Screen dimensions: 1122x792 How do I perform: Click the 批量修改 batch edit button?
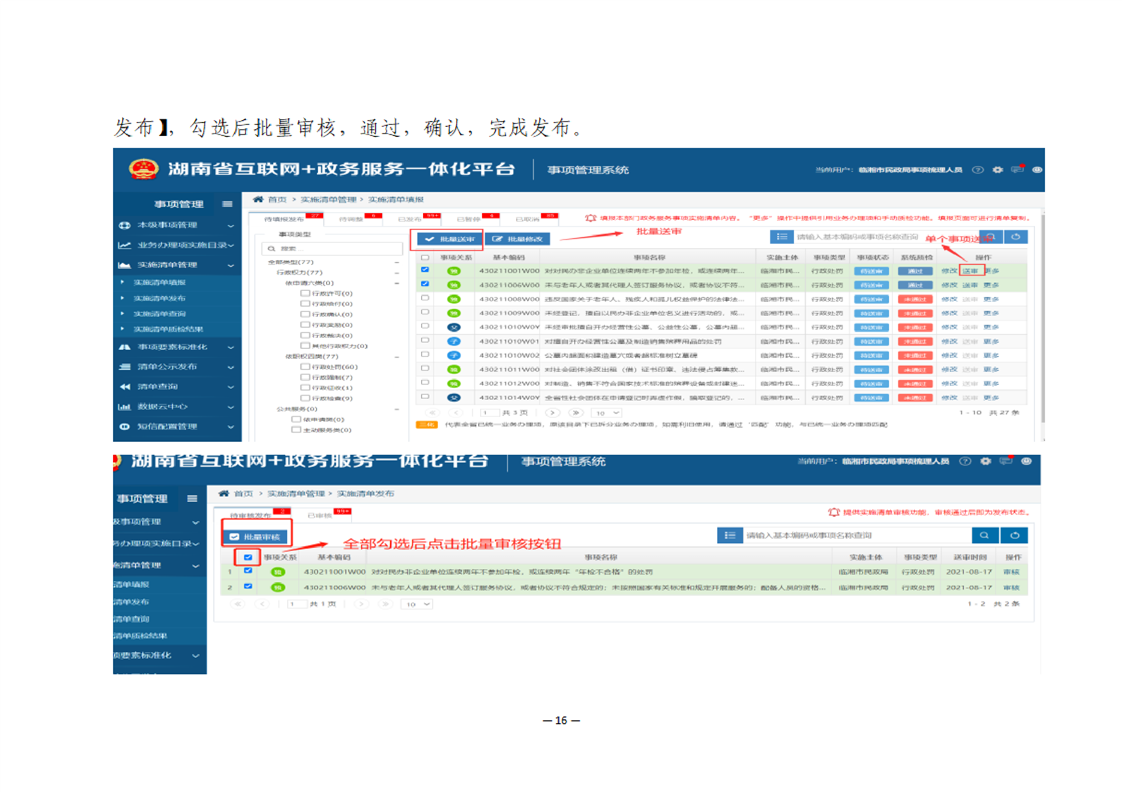[518, 239]
